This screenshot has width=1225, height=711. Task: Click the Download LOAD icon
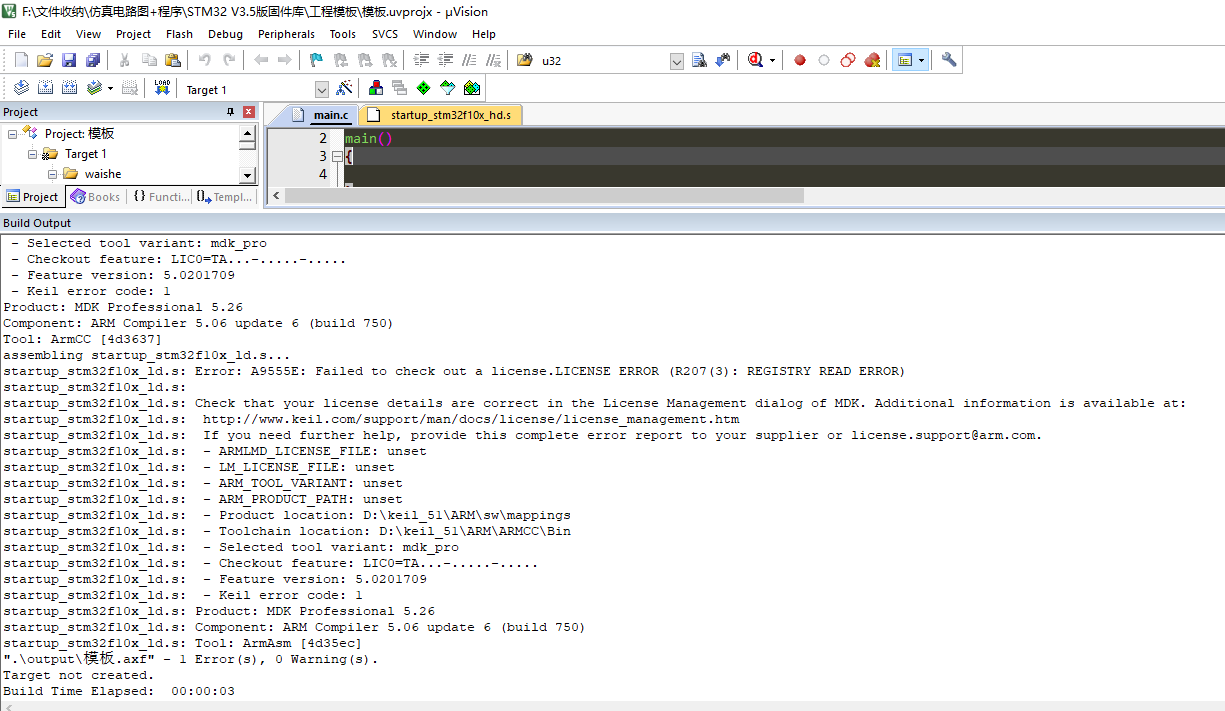pos(162,89)
